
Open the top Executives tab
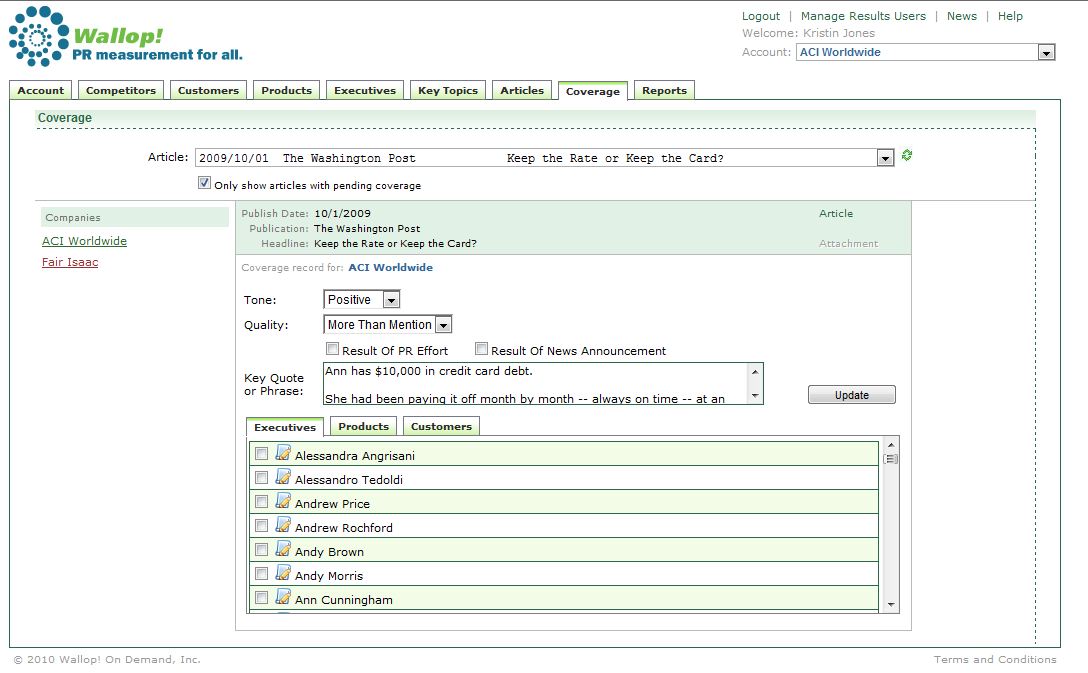365,90
